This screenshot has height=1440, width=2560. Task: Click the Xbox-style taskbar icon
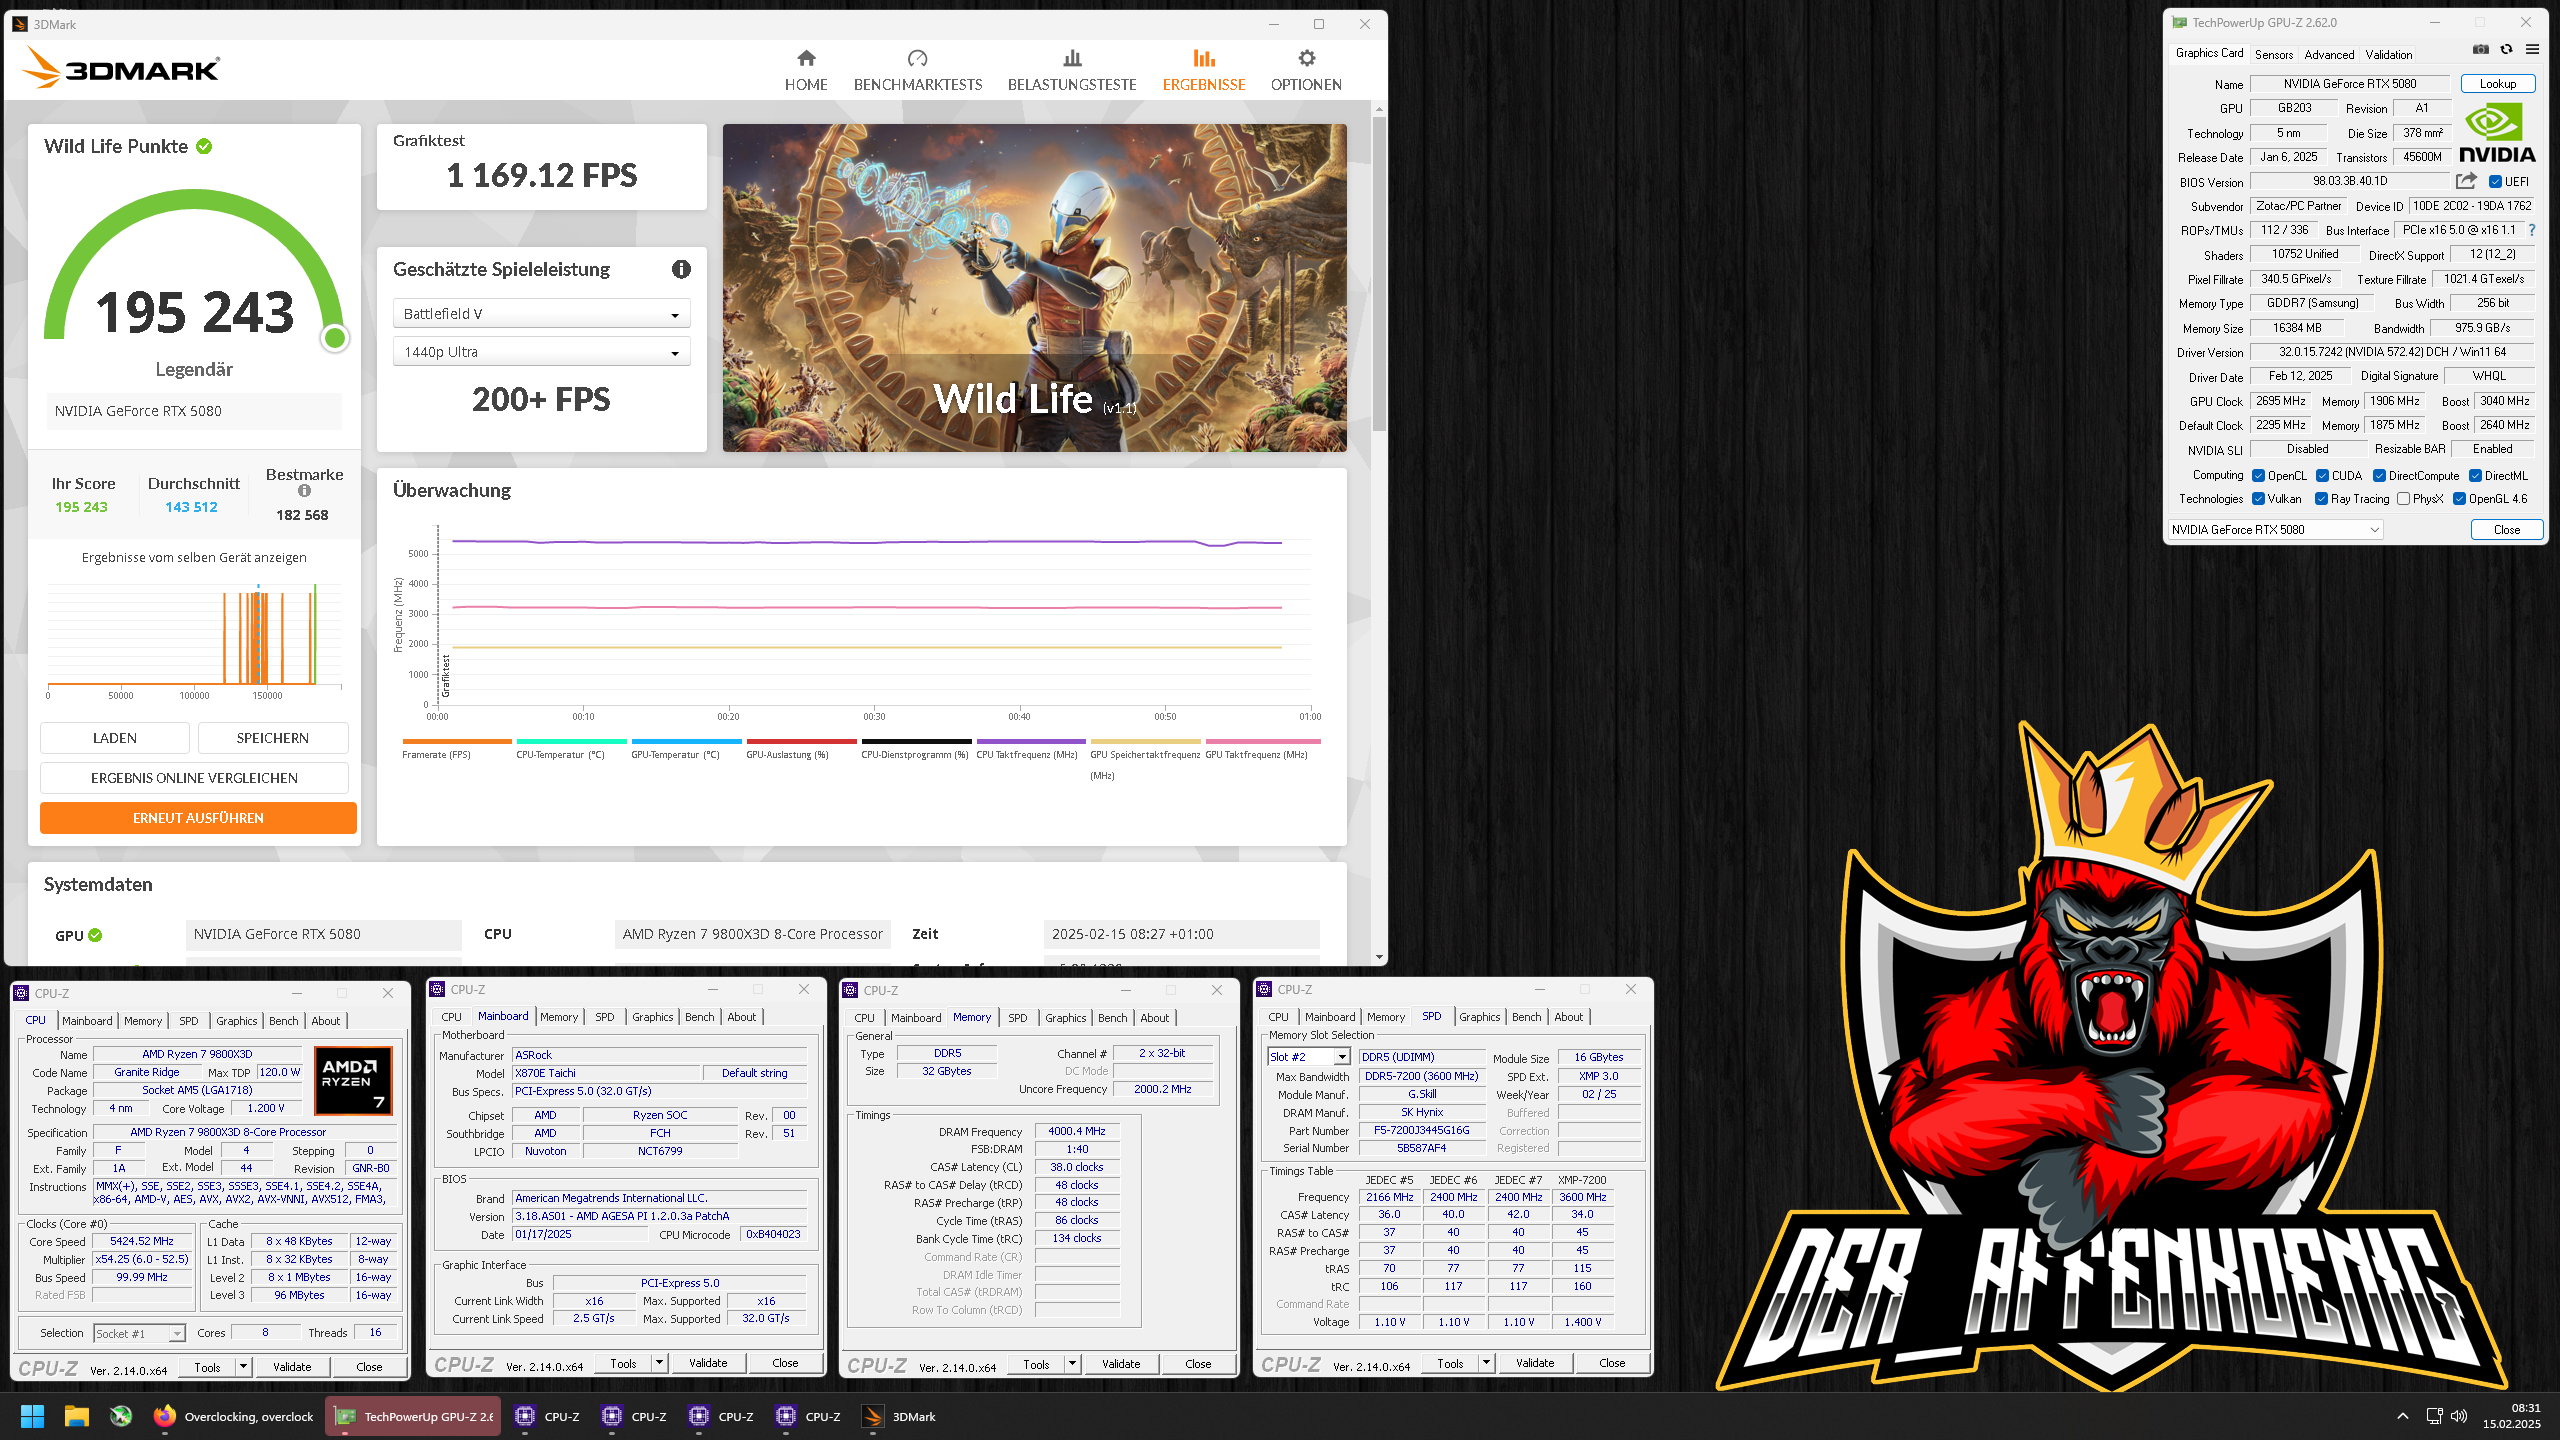121,1416
